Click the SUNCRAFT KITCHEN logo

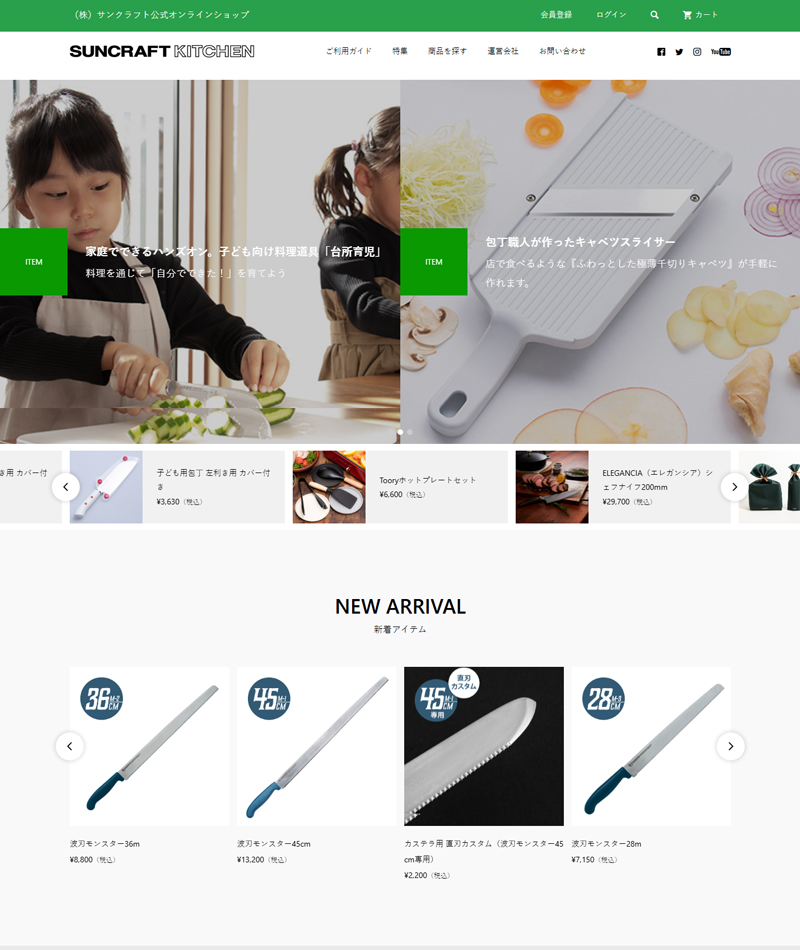click(x=162, y=51)
